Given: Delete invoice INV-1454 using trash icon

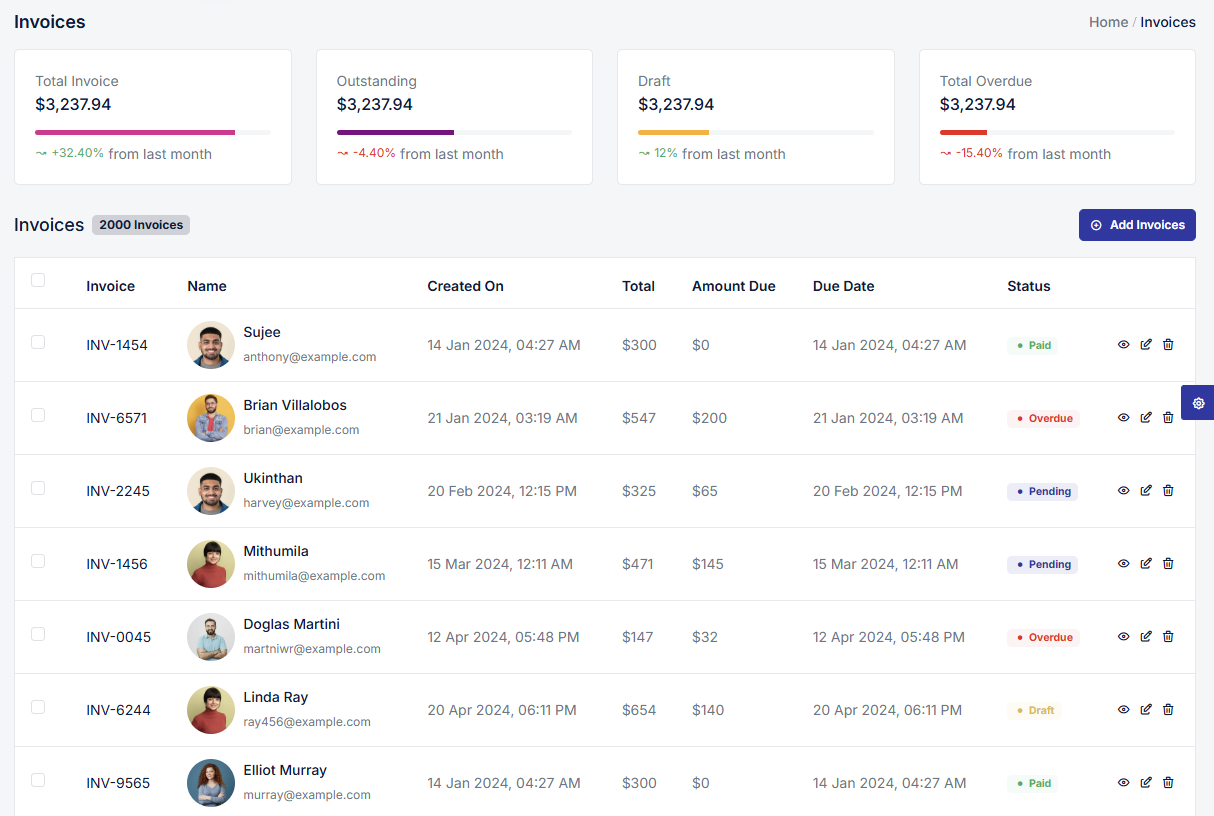Looking at the screenshot, I should [1168, 344].
